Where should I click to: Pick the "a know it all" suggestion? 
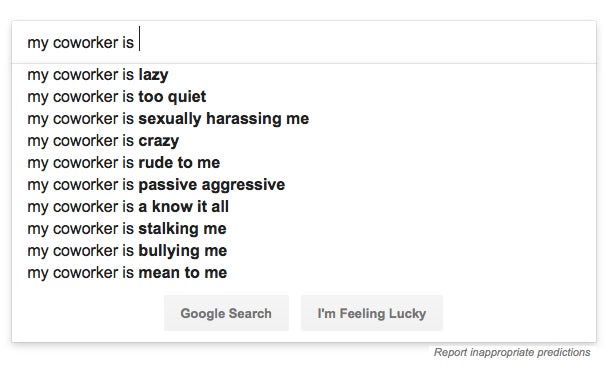[304, 206]
